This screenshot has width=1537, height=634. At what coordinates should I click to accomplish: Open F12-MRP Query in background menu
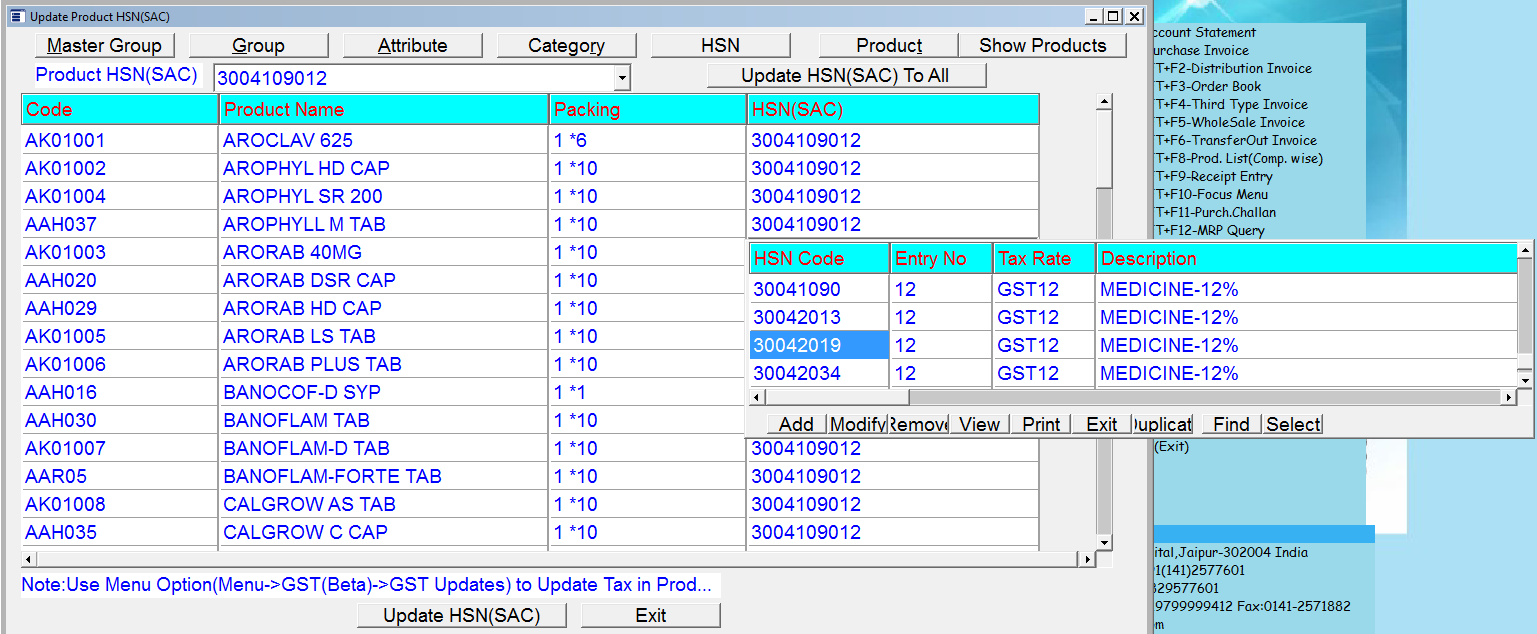(x=1210, y=230)
